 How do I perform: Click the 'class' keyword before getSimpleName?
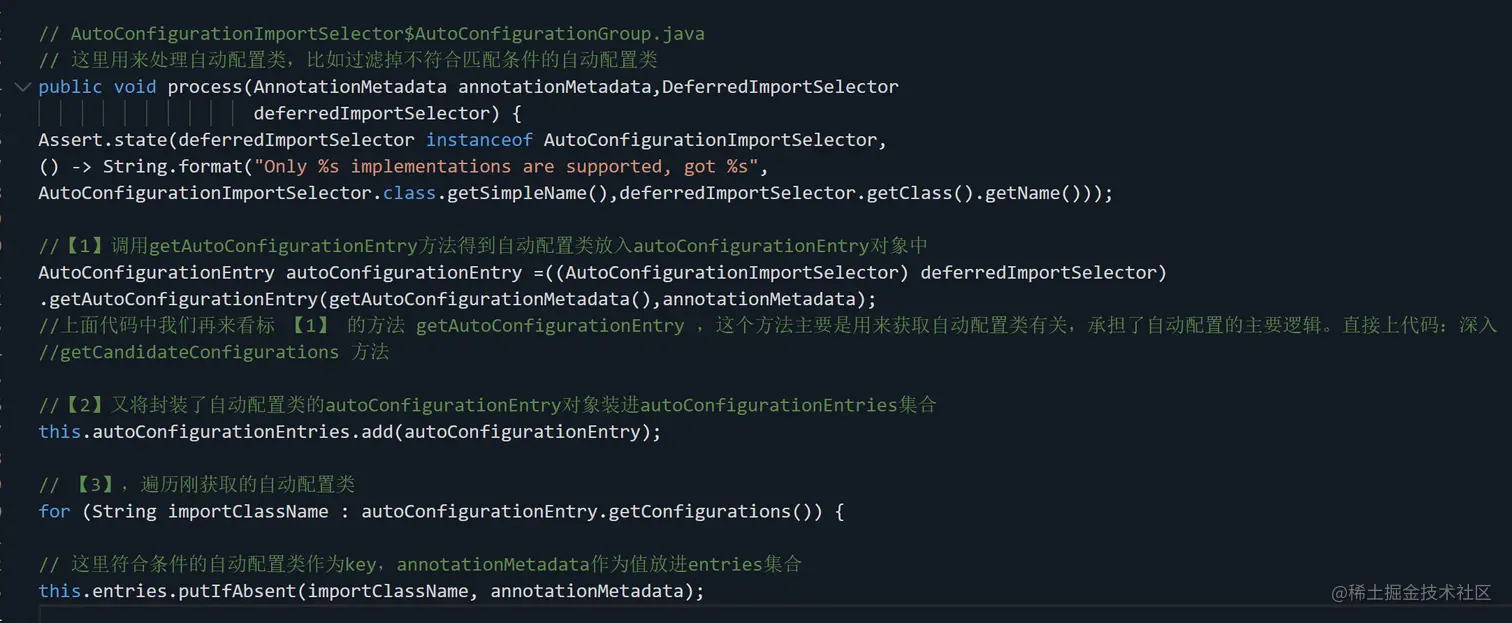pos(409,193)
